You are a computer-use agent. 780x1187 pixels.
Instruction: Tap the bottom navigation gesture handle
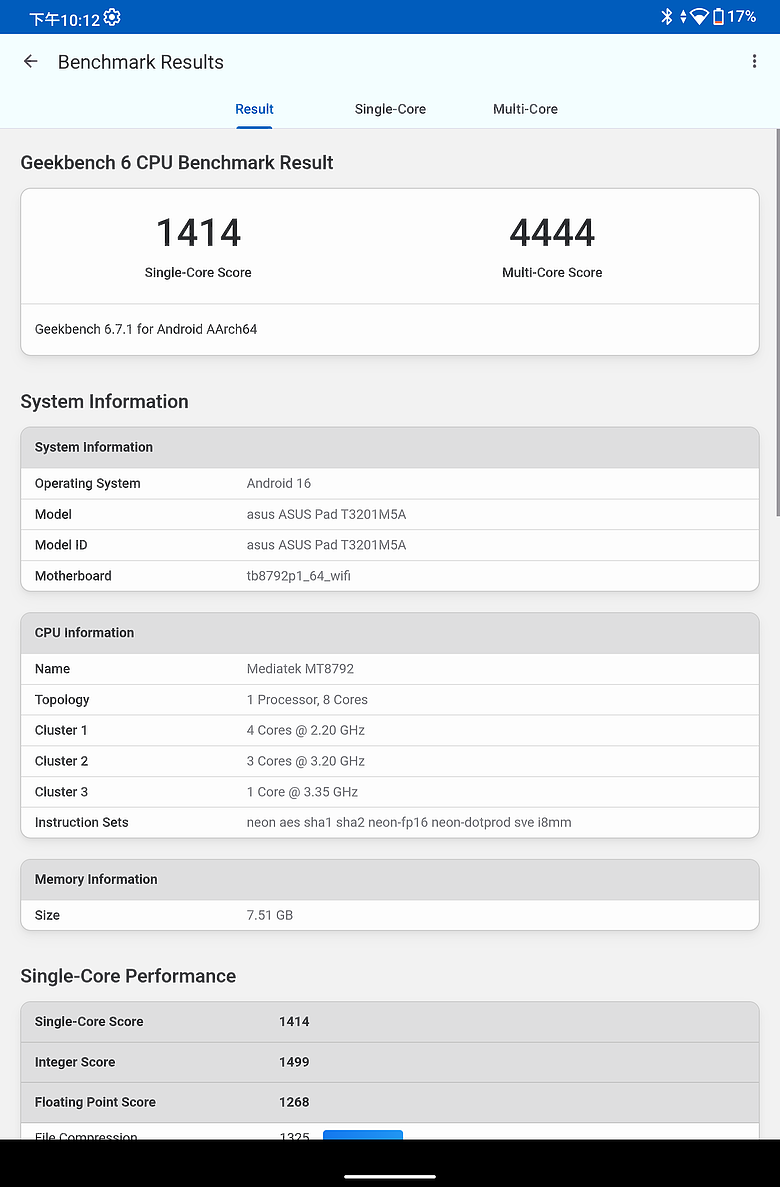pyautogui.click(x=390, y=1176)
